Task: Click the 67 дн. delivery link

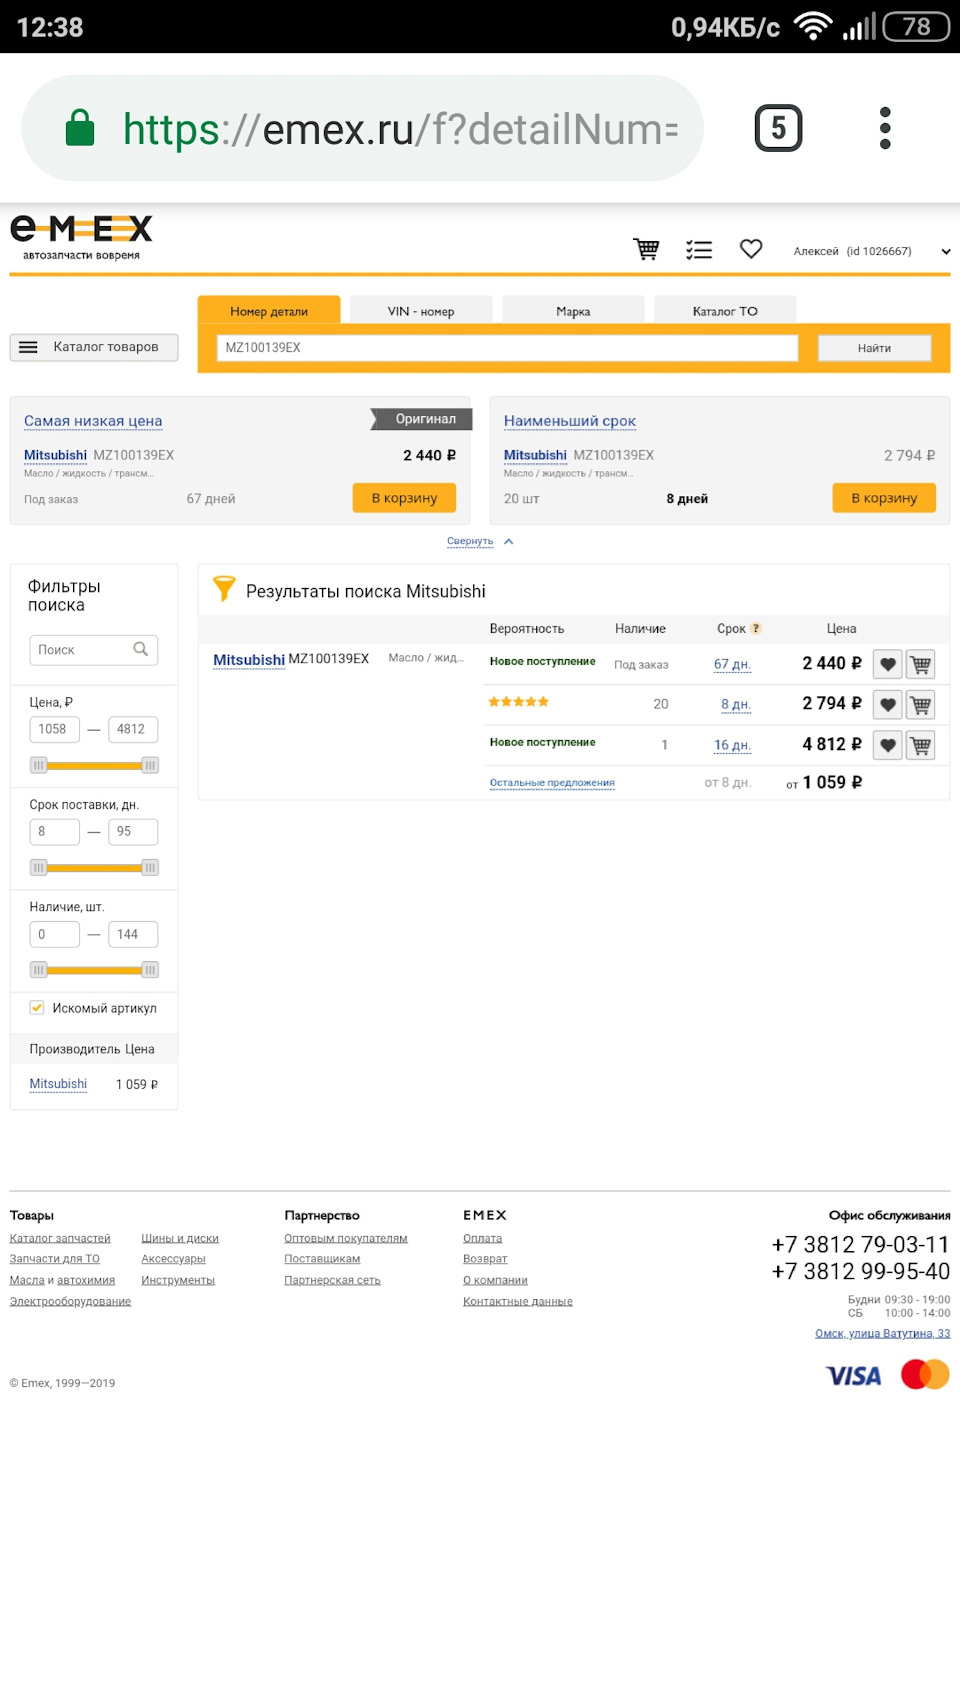Action: pyautogui.click(x=732, y=664)
